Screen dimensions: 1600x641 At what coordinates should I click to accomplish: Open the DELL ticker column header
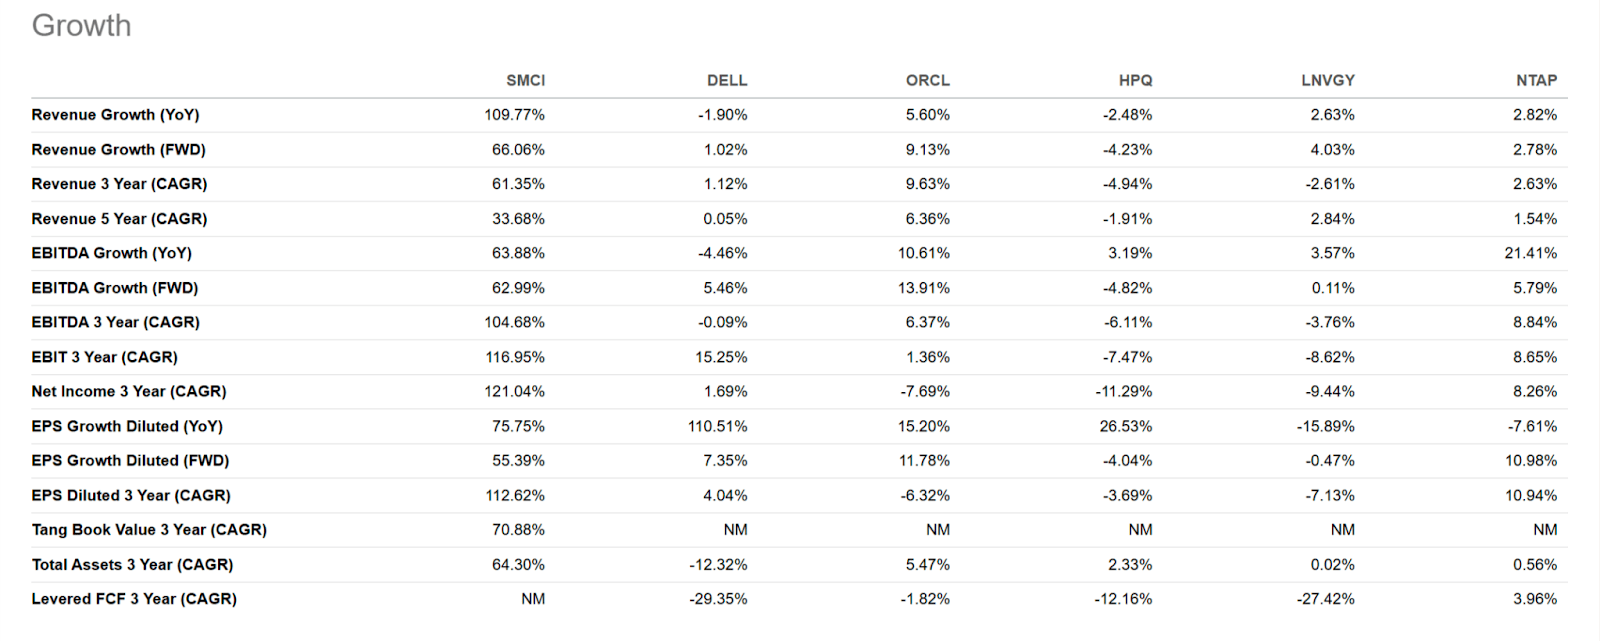727,81
